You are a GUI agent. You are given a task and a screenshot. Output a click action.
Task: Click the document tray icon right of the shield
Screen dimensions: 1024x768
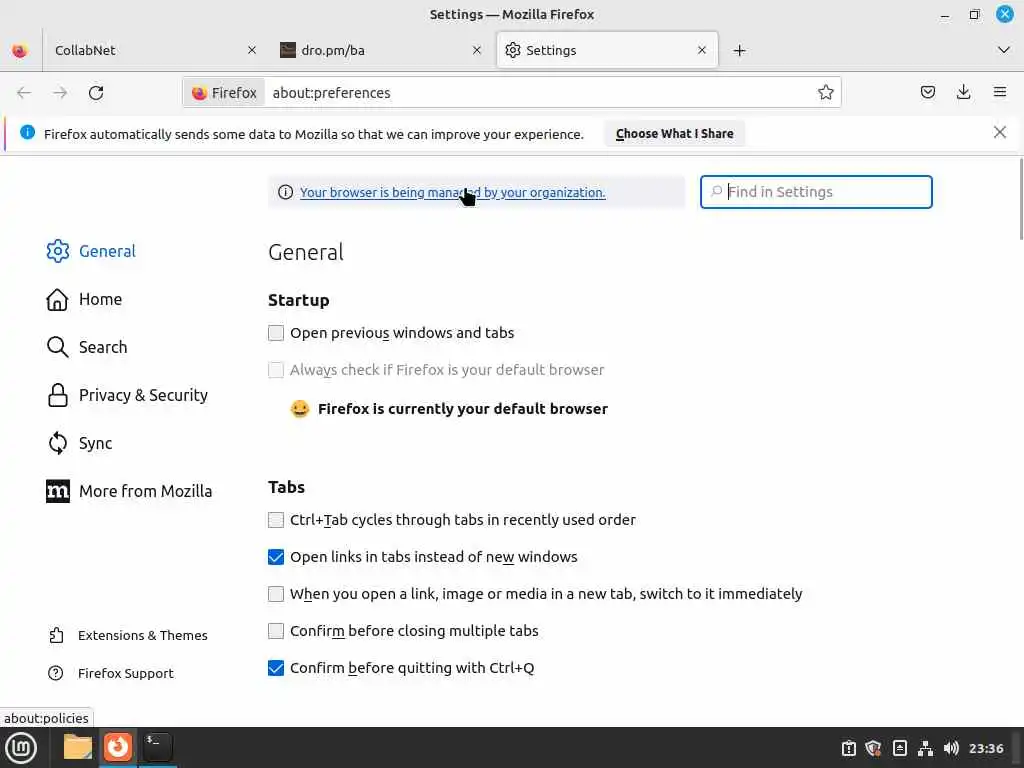click(x=899, y=748)
